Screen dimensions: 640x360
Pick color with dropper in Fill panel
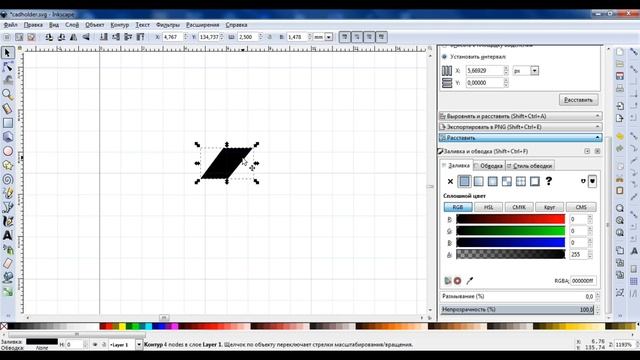(x=470, y=281)
